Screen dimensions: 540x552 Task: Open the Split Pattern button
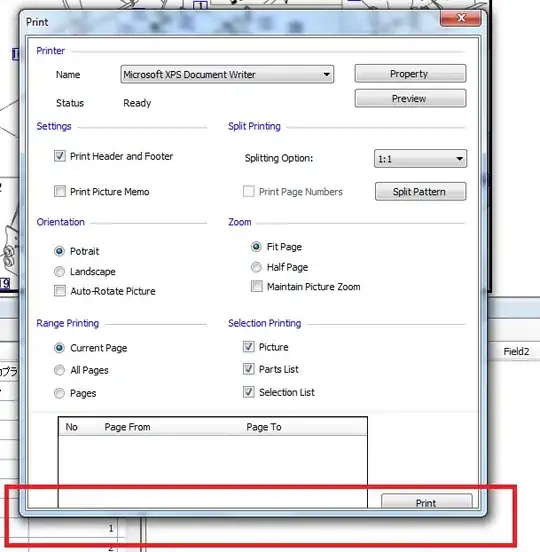pyautogui.click(x=420, y=192)
